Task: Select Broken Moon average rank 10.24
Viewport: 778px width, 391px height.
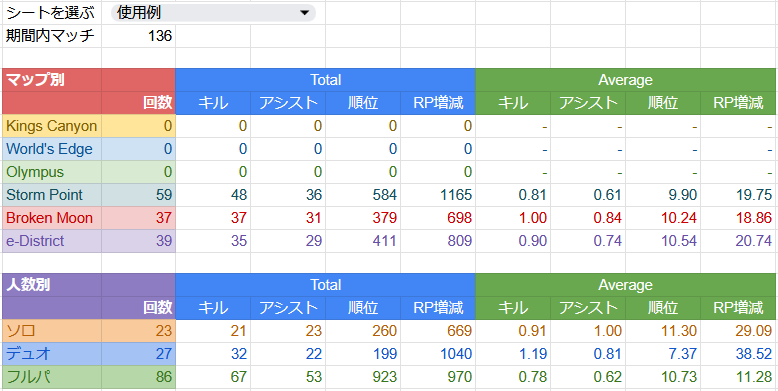Action: (662, 218)
